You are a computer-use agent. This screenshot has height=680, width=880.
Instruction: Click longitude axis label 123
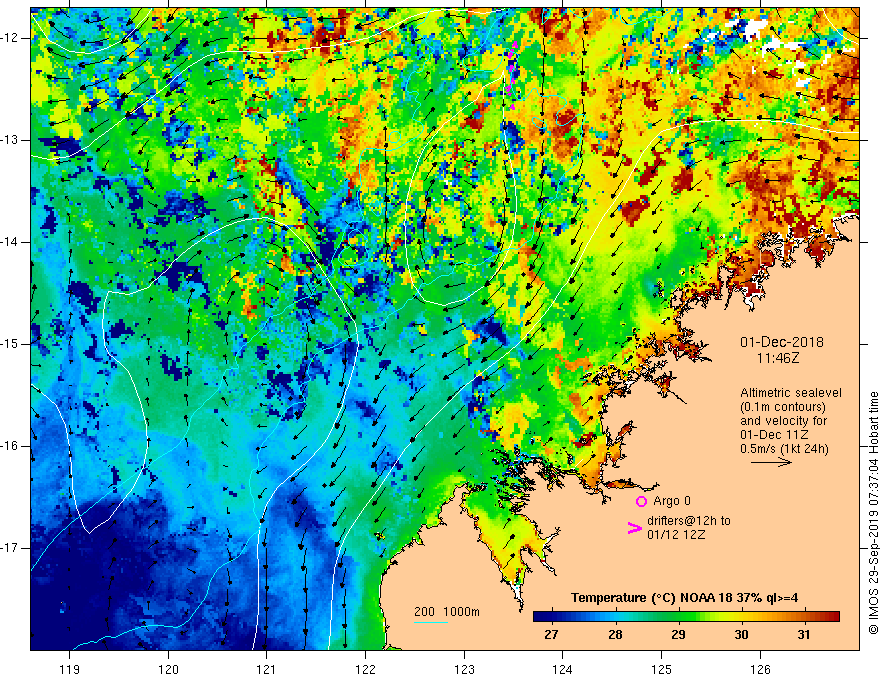point(464,669)
